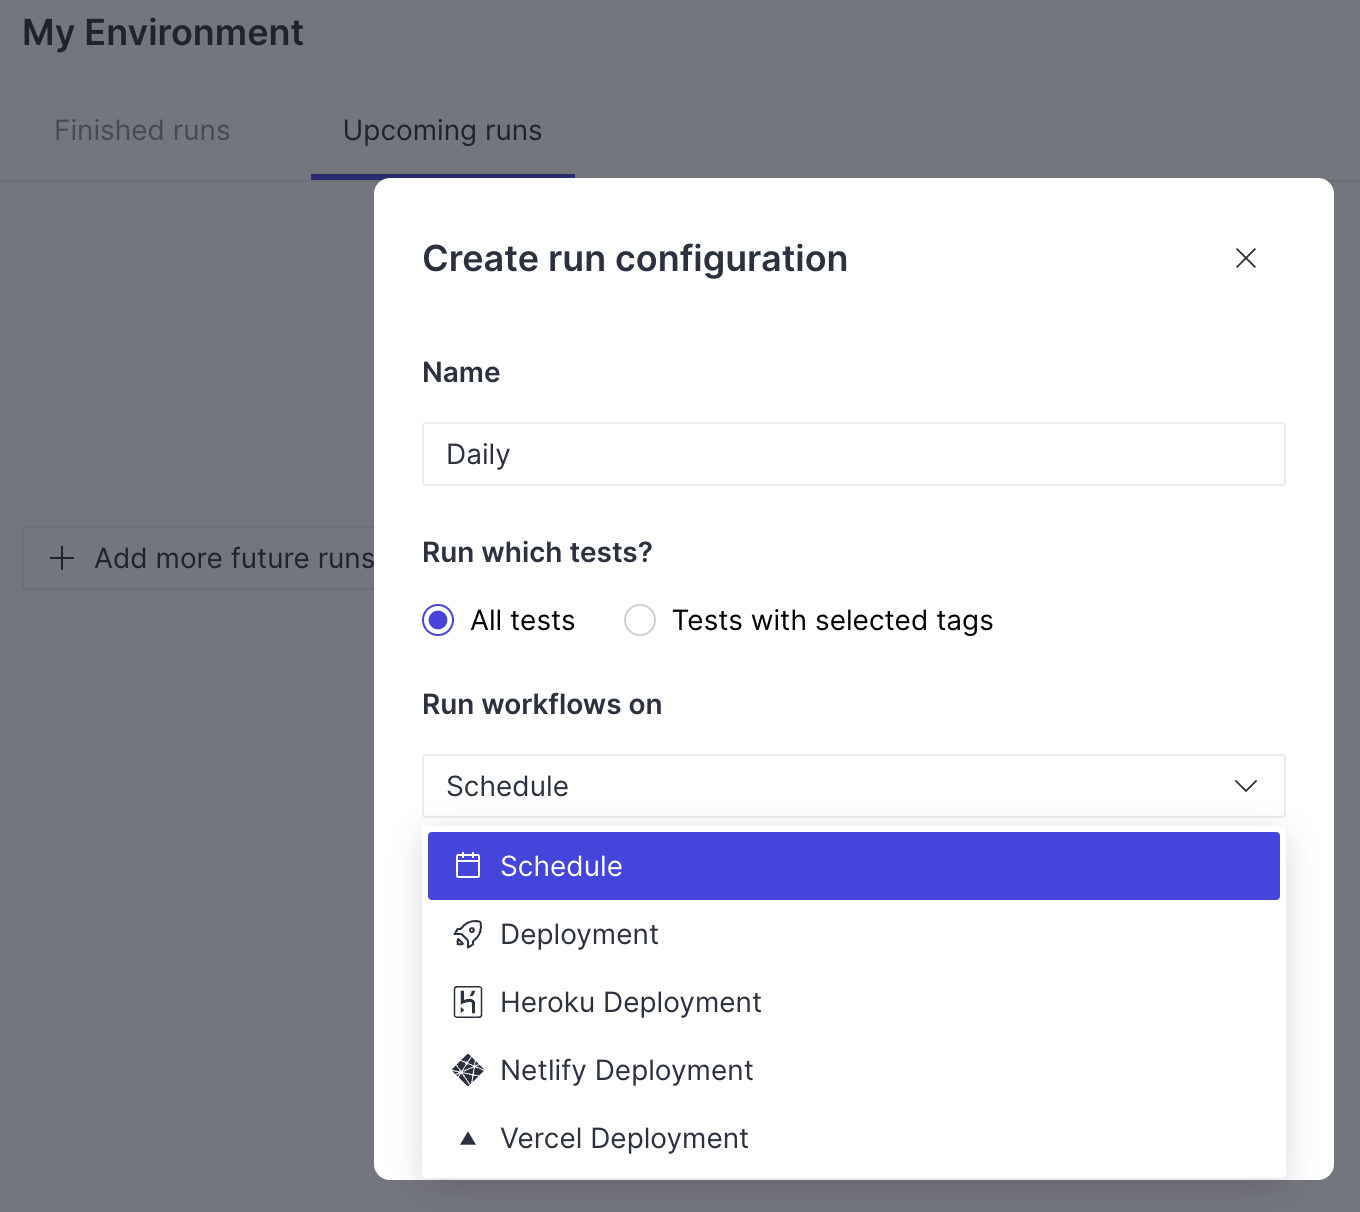This screenshot has height=1212, width=1360.
Task: Focus the Name input field containing Daily
Action: click(853, 454)
